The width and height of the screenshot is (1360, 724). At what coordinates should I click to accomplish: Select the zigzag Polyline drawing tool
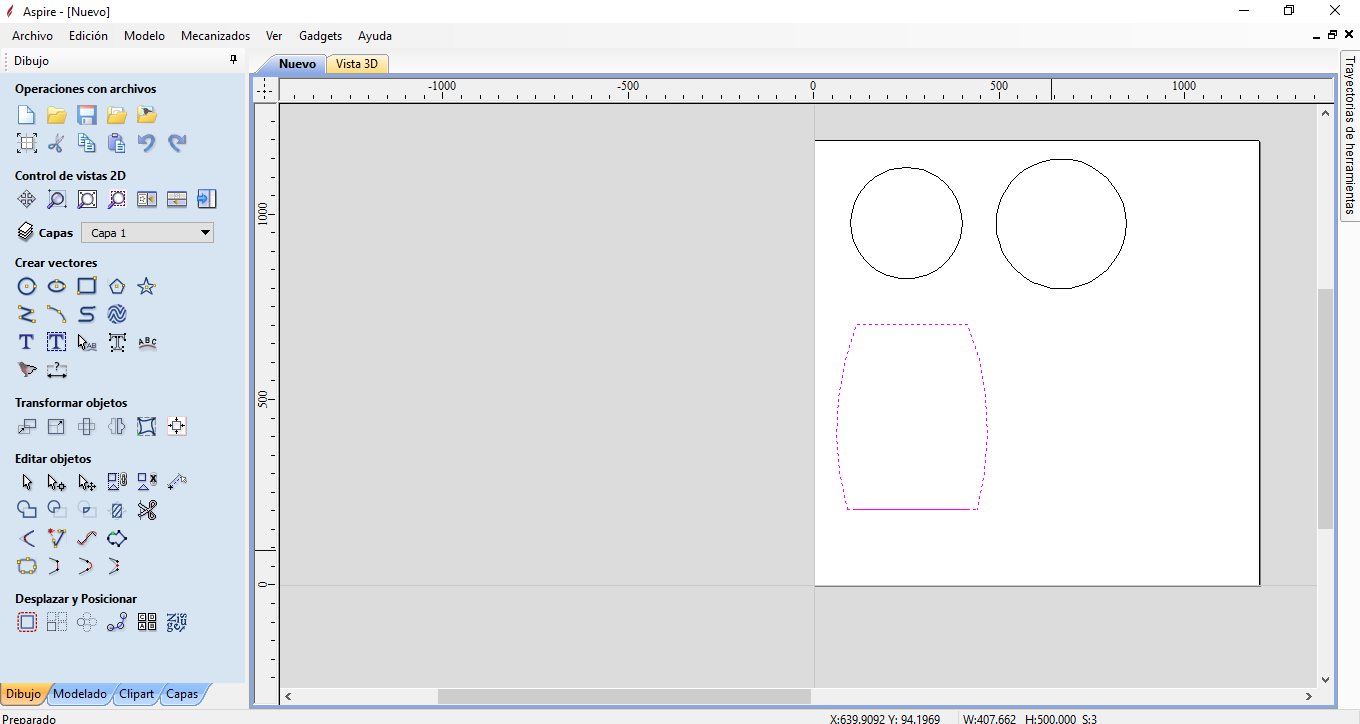click(x=27, y=315)
